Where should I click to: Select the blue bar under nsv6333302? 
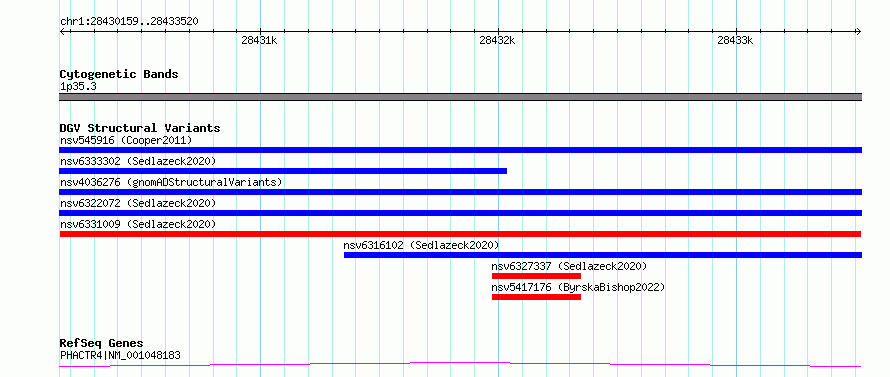coord(283,171)
